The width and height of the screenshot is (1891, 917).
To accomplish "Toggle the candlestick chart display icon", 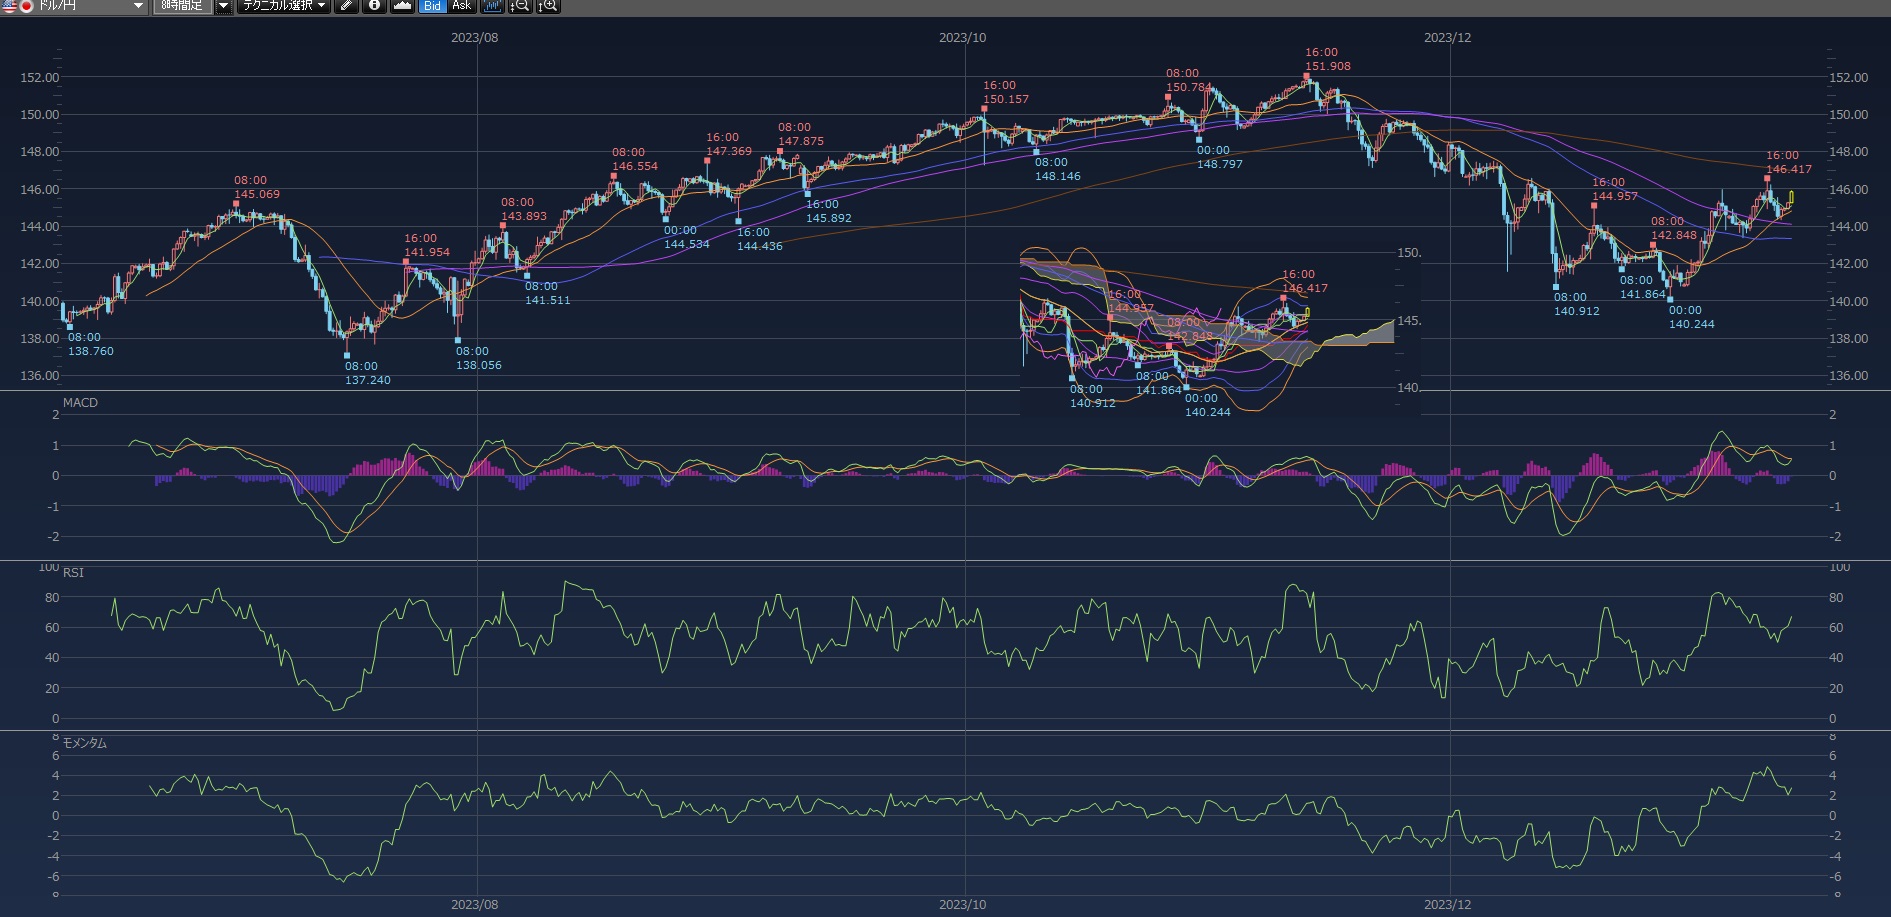I will [491, 6].
